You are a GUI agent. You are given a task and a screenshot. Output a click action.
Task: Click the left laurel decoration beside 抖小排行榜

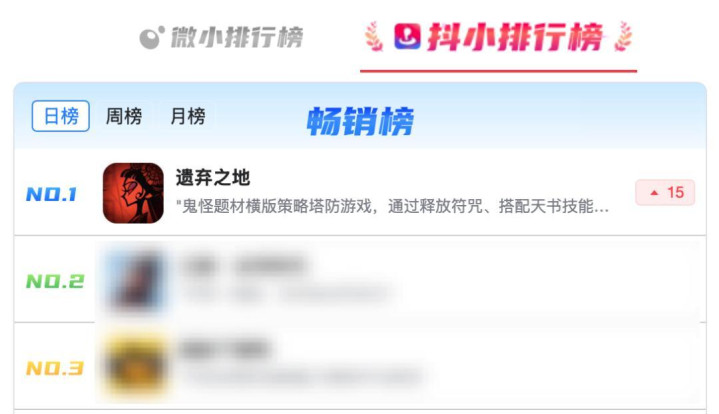374,36
